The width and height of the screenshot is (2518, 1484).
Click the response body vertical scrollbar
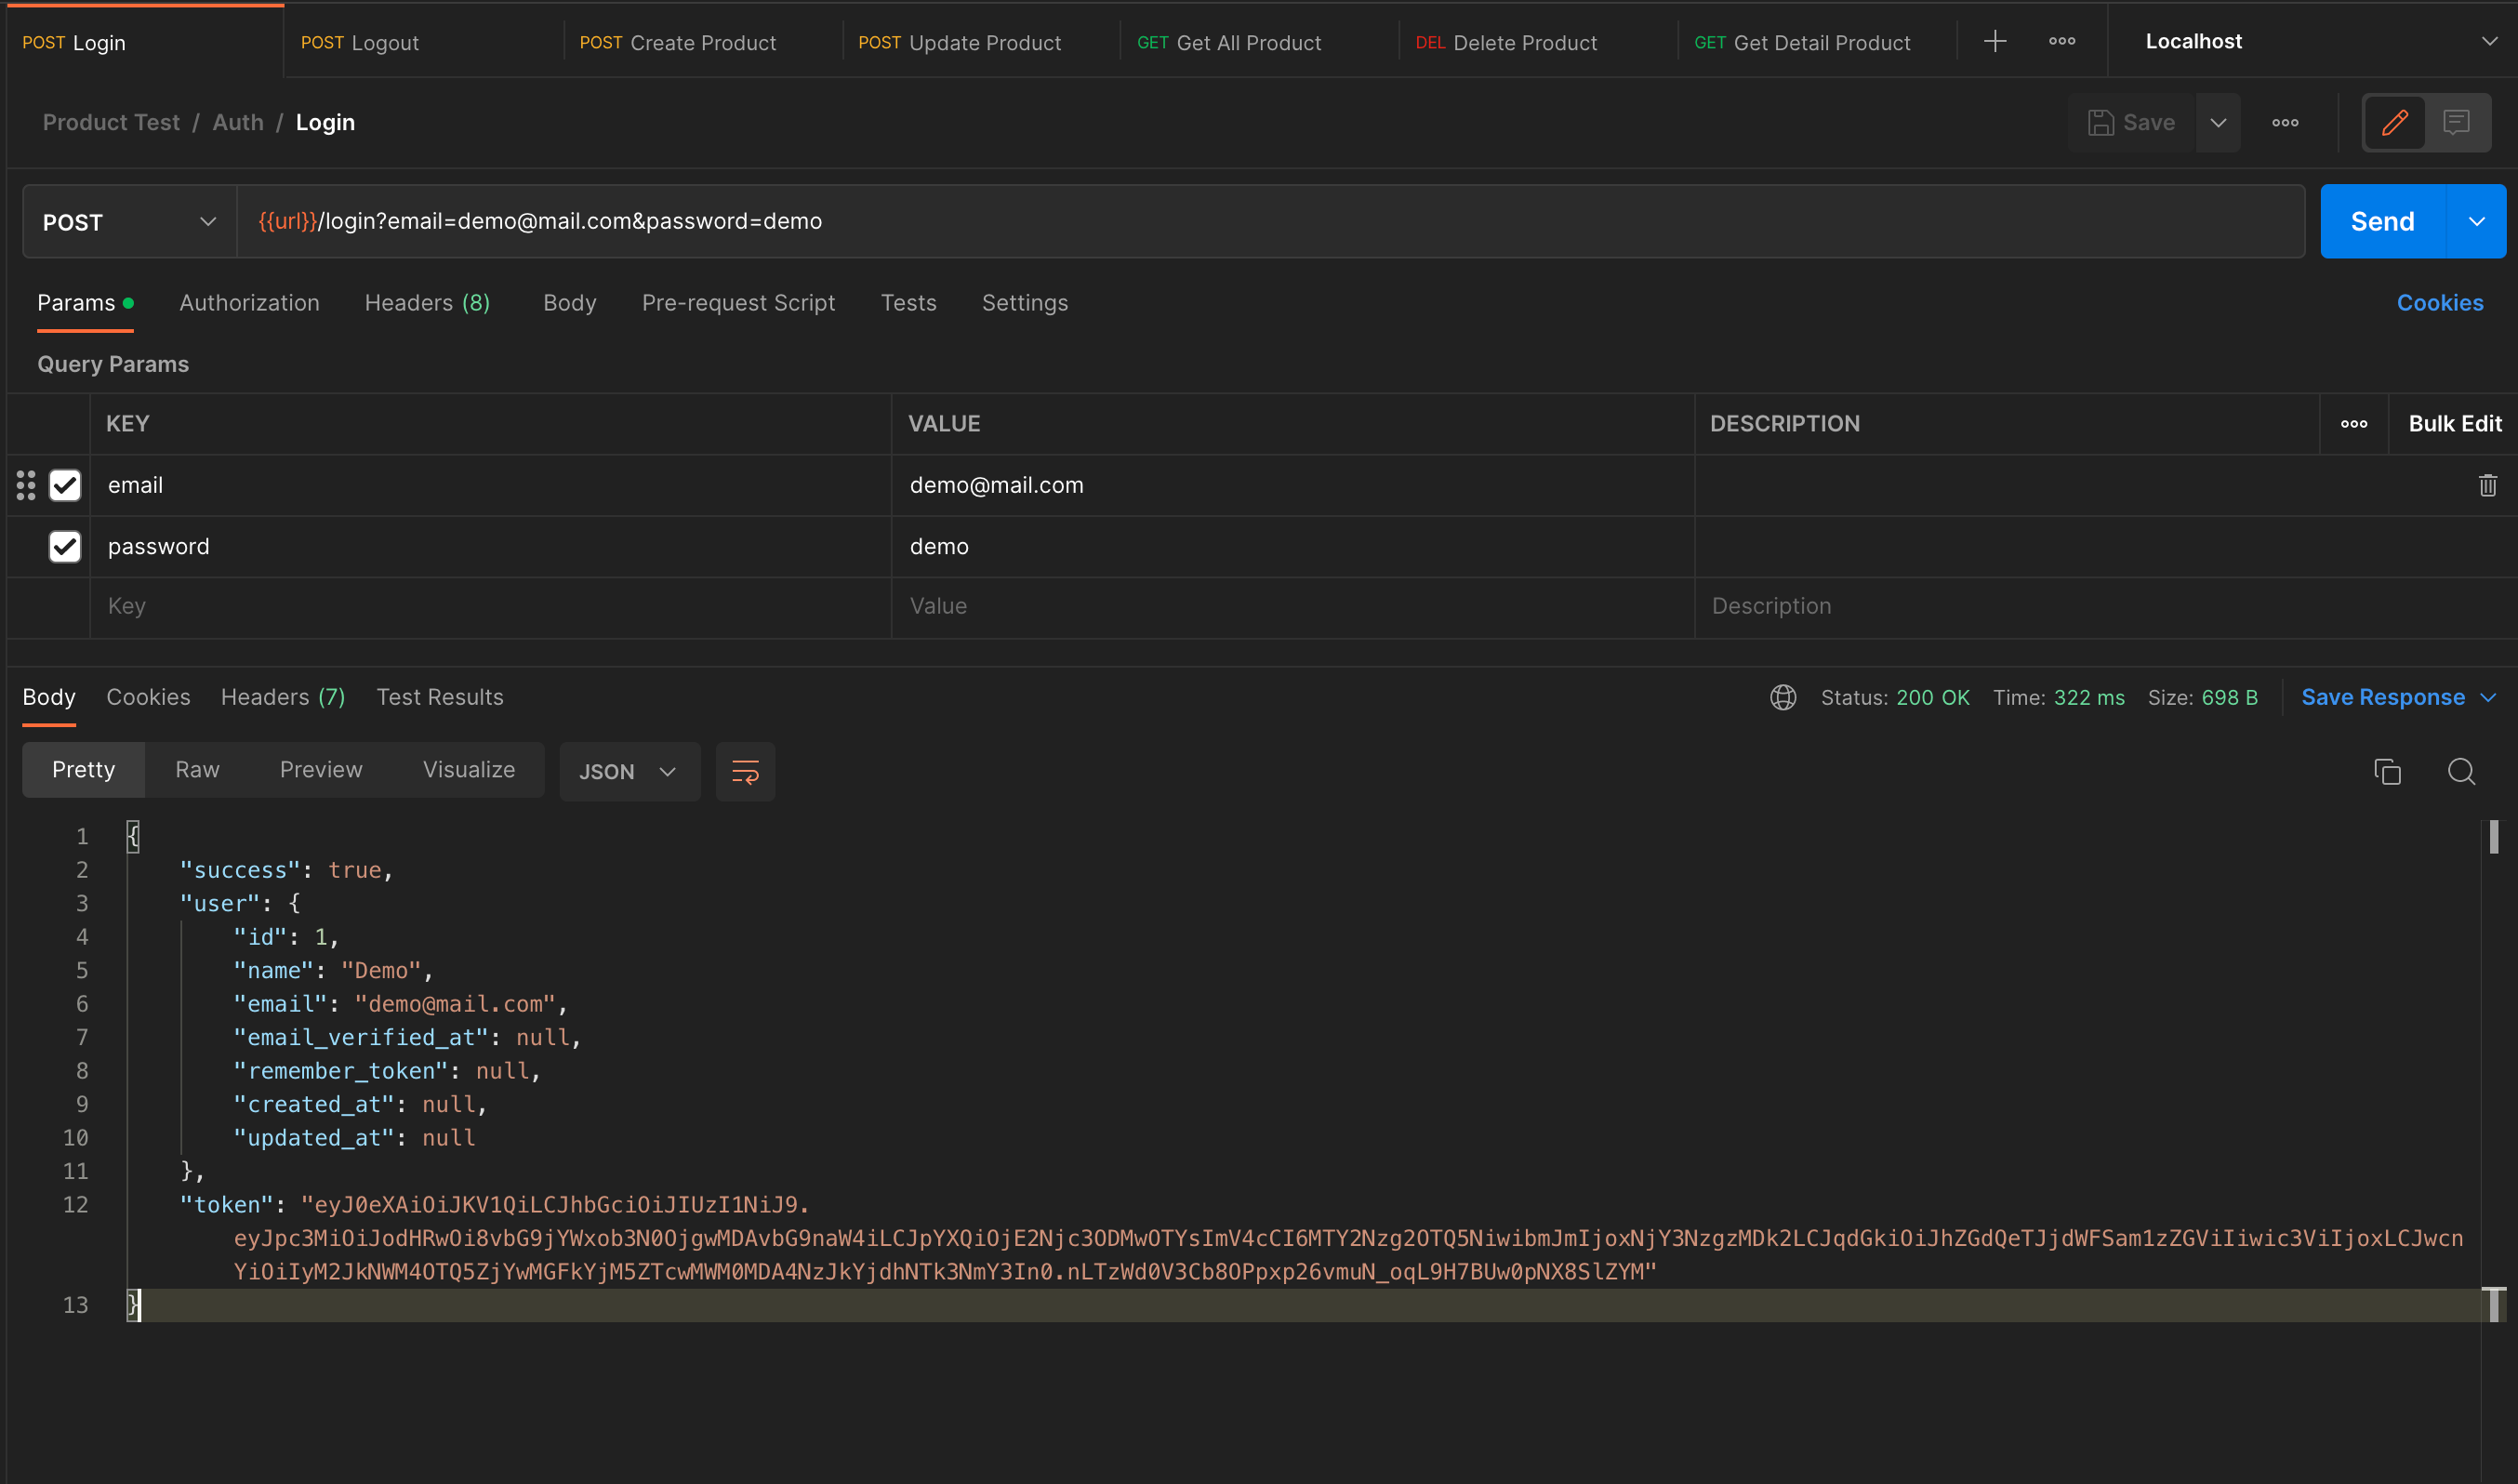point(2493,838)
